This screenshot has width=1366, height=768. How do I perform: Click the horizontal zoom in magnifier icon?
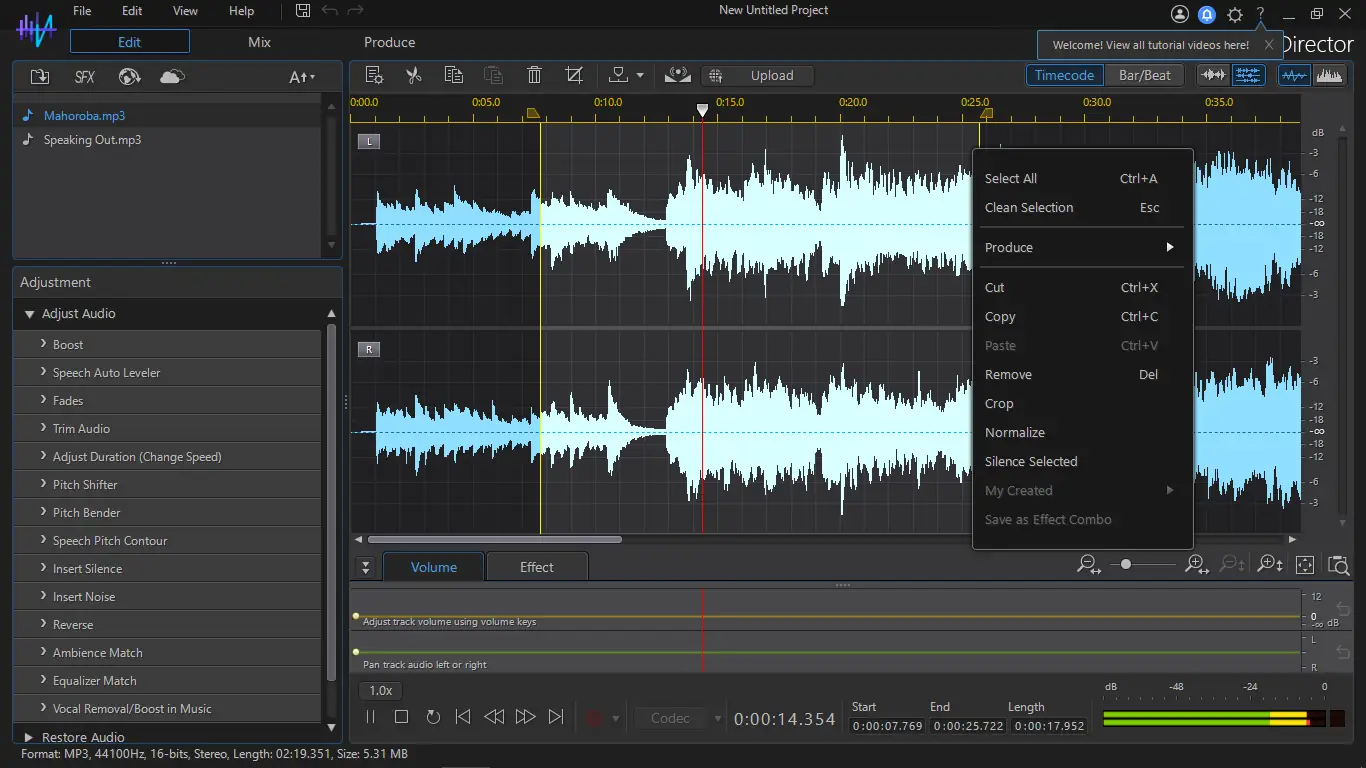pyautogui.click(x=1196, y=565)
